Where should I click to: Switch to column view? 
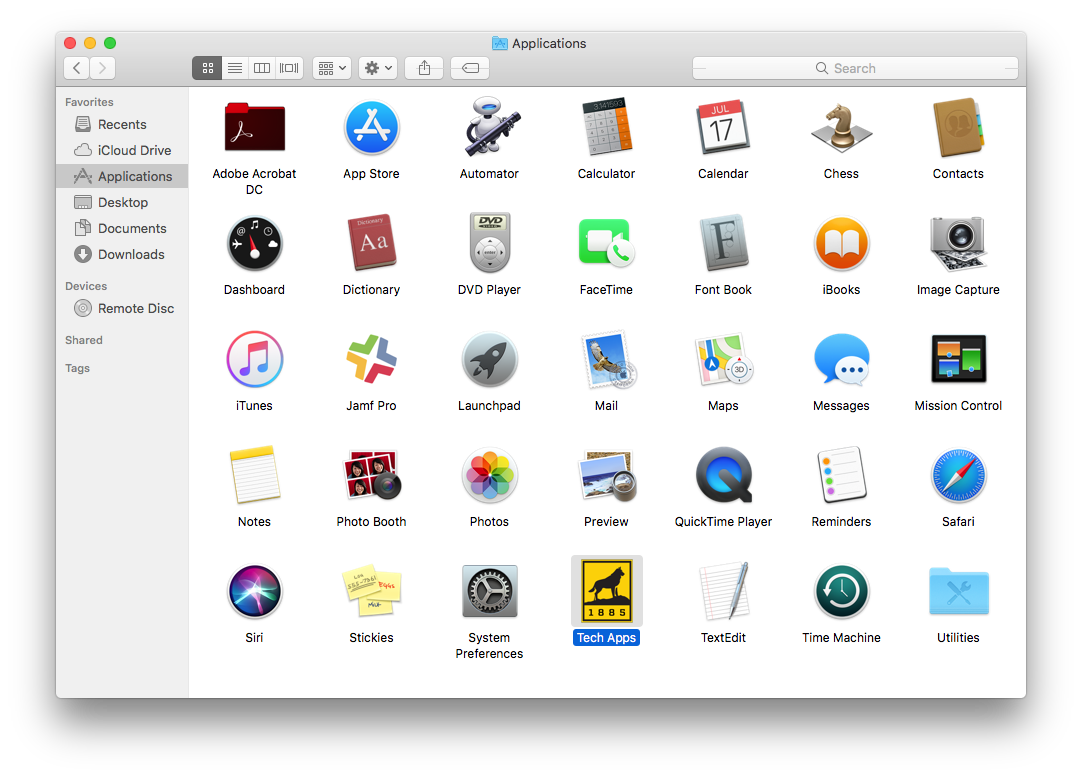262,68
